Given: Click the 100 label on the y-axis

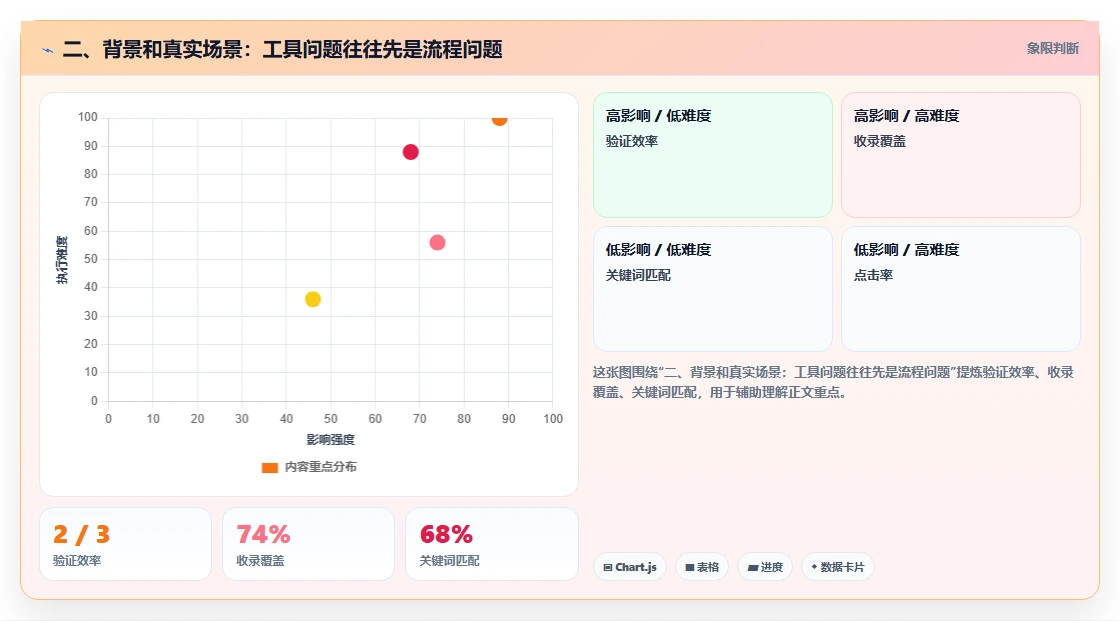Looking at the screenshot, I should point(88,117).
